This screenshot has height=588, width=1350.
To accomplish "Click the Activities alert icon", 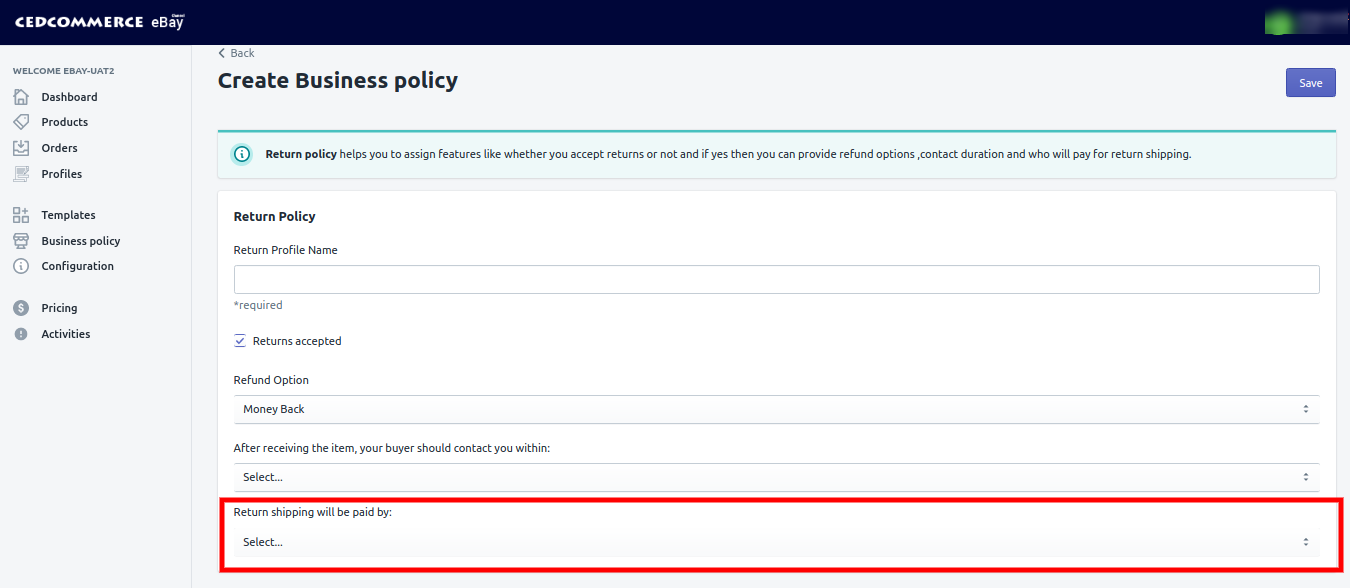I will [21, 334].
